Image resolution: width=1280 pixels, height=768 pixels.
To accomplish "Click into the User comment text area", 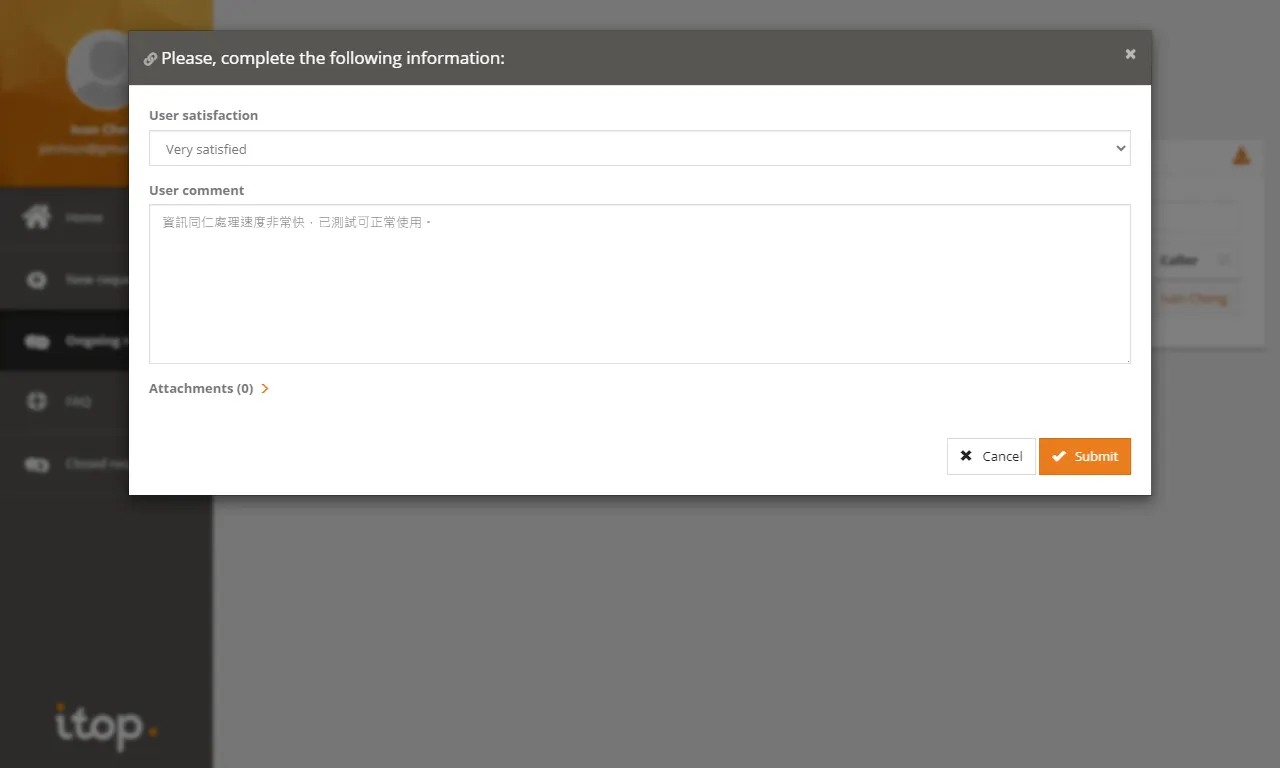I will 640,284.
